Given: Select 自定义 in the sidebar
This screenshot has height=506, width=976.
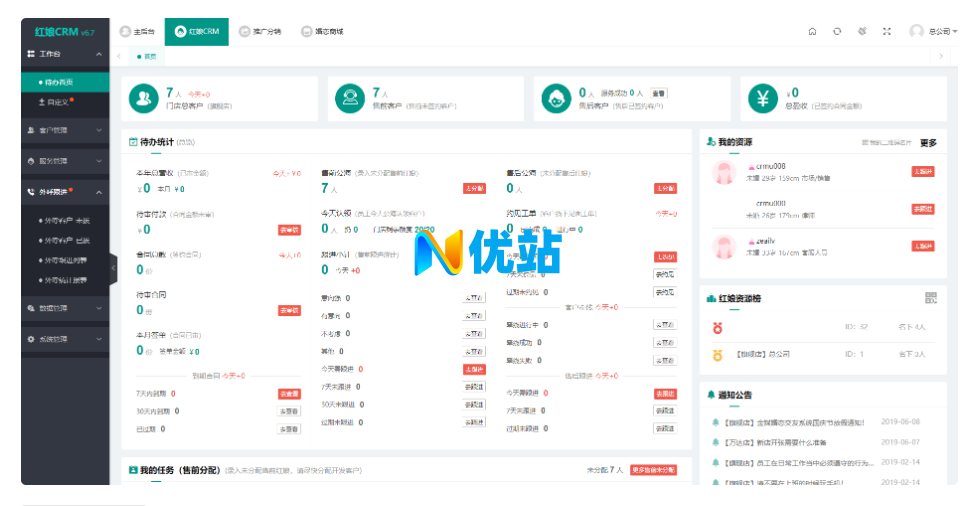Looking at the screenshot, I should click(x=56, y=102).
